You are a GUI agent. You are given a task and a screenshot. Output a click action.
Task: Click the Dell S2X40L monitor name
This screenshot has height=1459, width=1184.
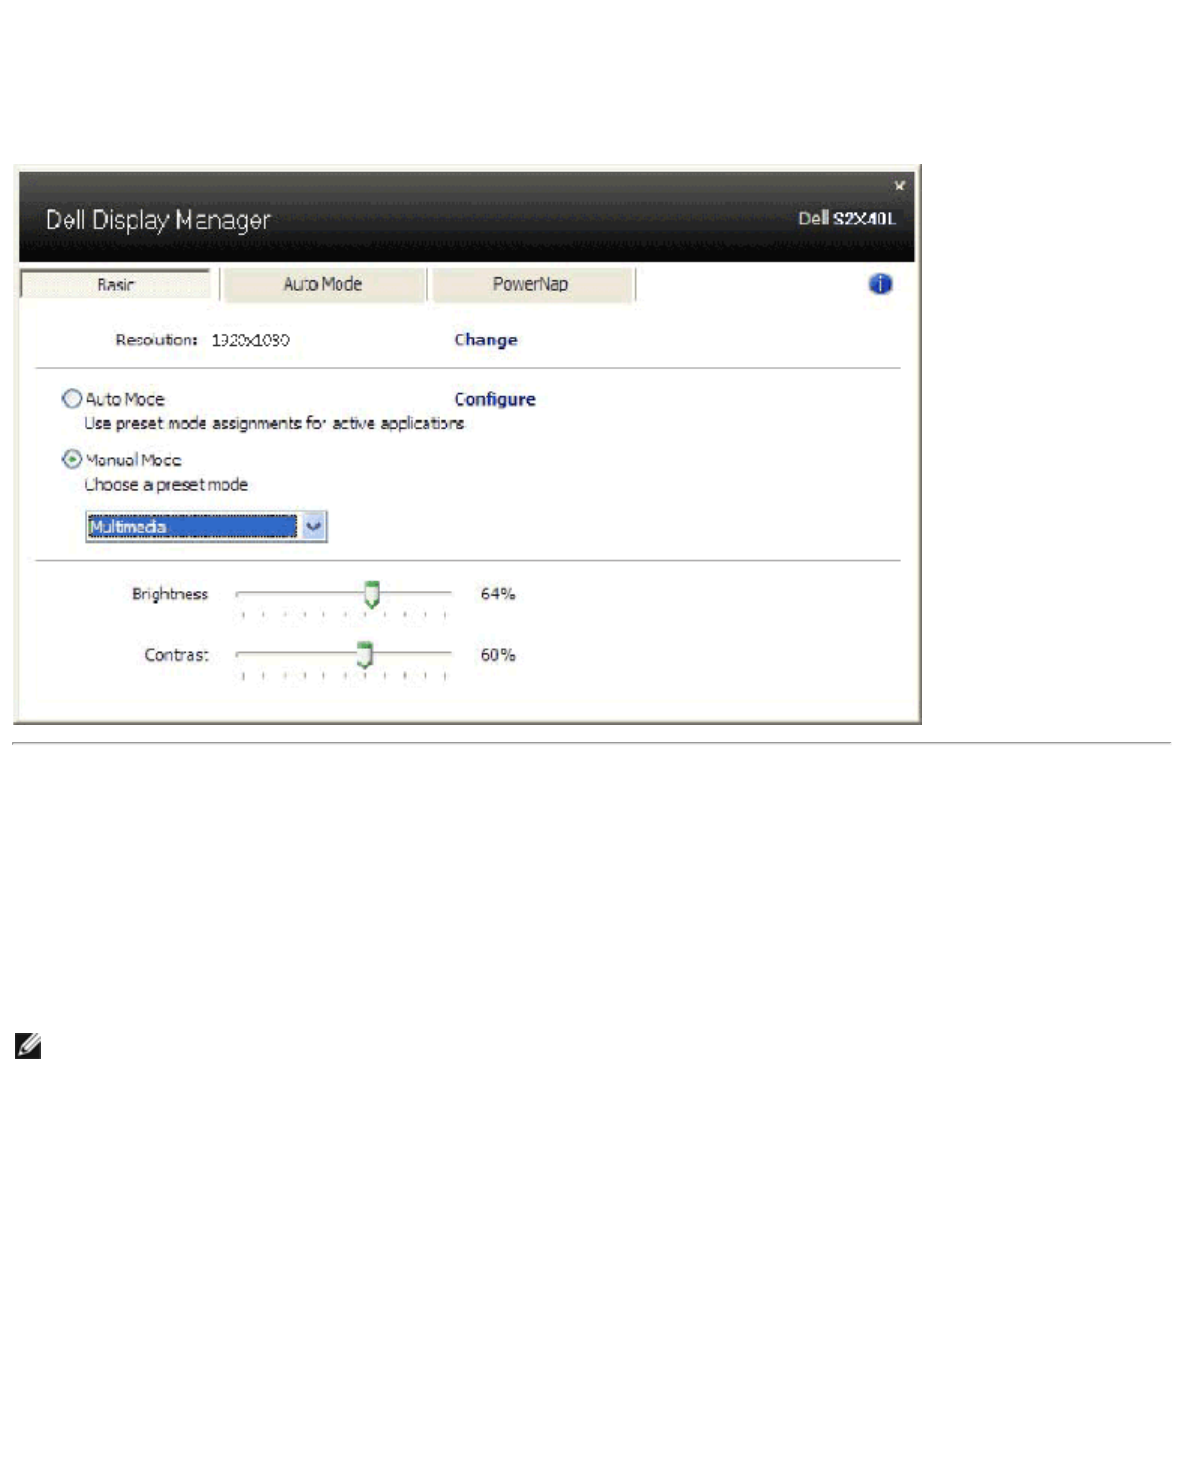(847, 218)
